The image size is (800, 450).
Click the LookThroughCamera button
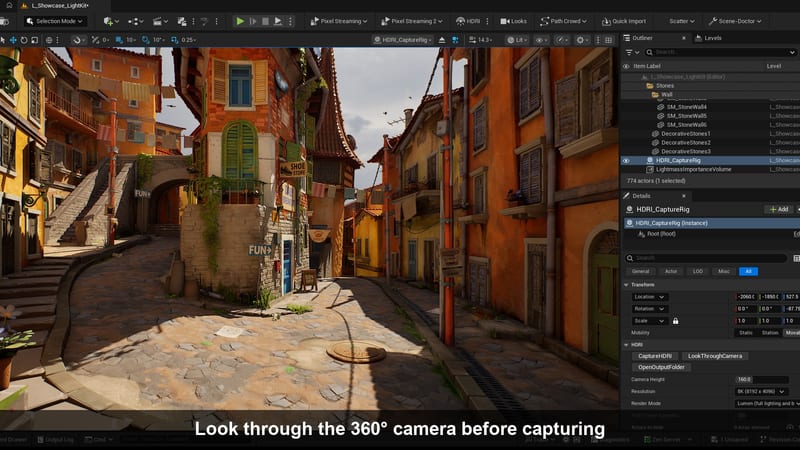coord(715,356)
